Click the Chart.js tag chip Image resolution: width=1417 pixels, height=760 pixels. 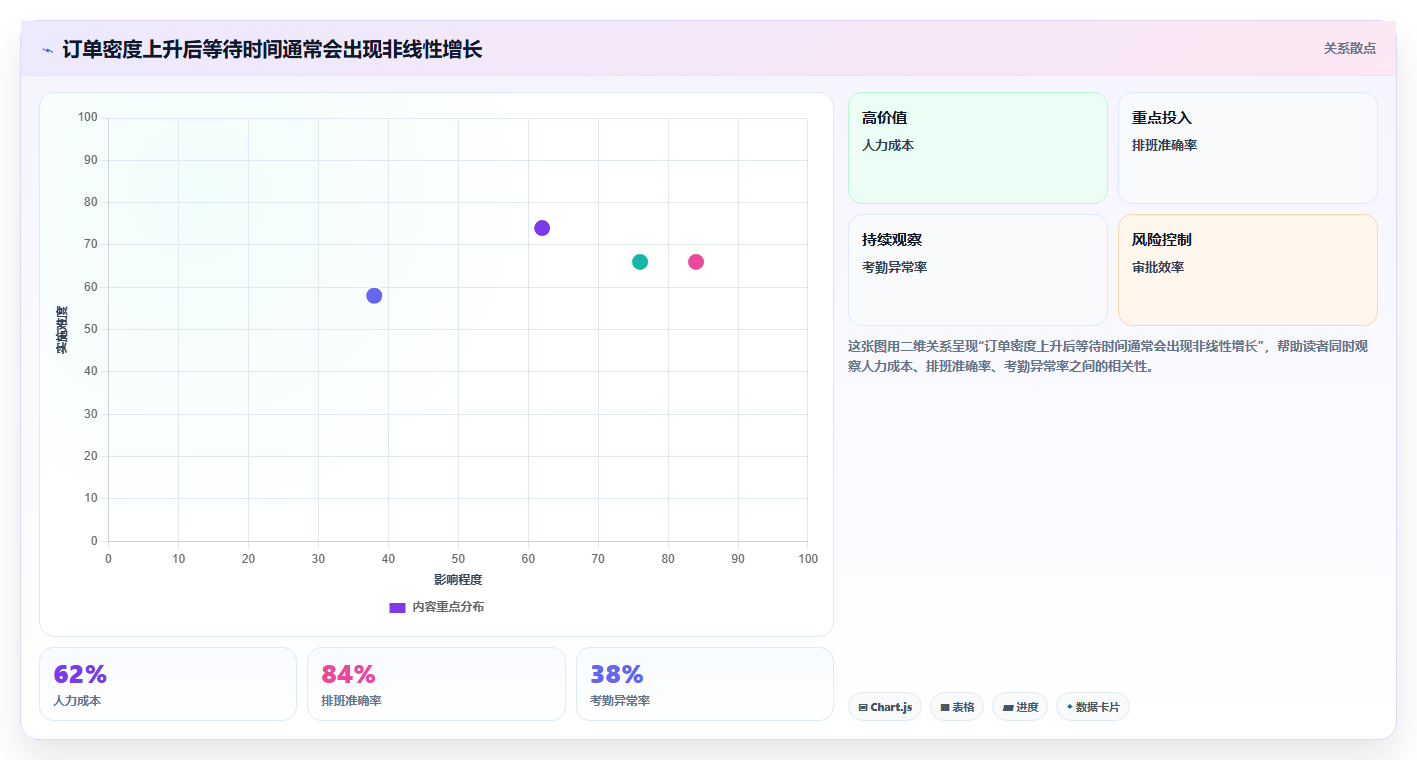885,707
